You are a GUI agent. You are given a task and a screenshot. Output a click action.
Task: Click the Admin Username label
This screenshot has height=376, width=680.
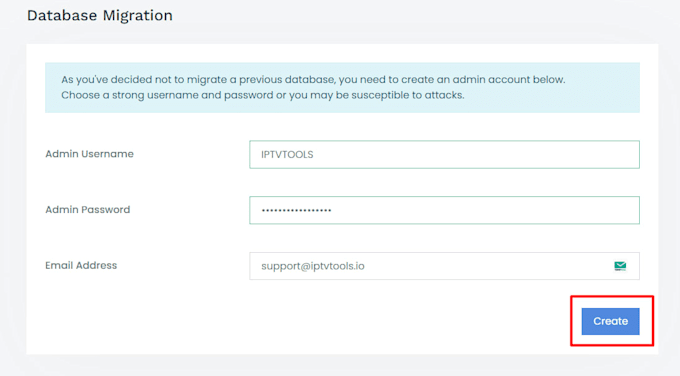pyautogui.click(x=89, y=154)
